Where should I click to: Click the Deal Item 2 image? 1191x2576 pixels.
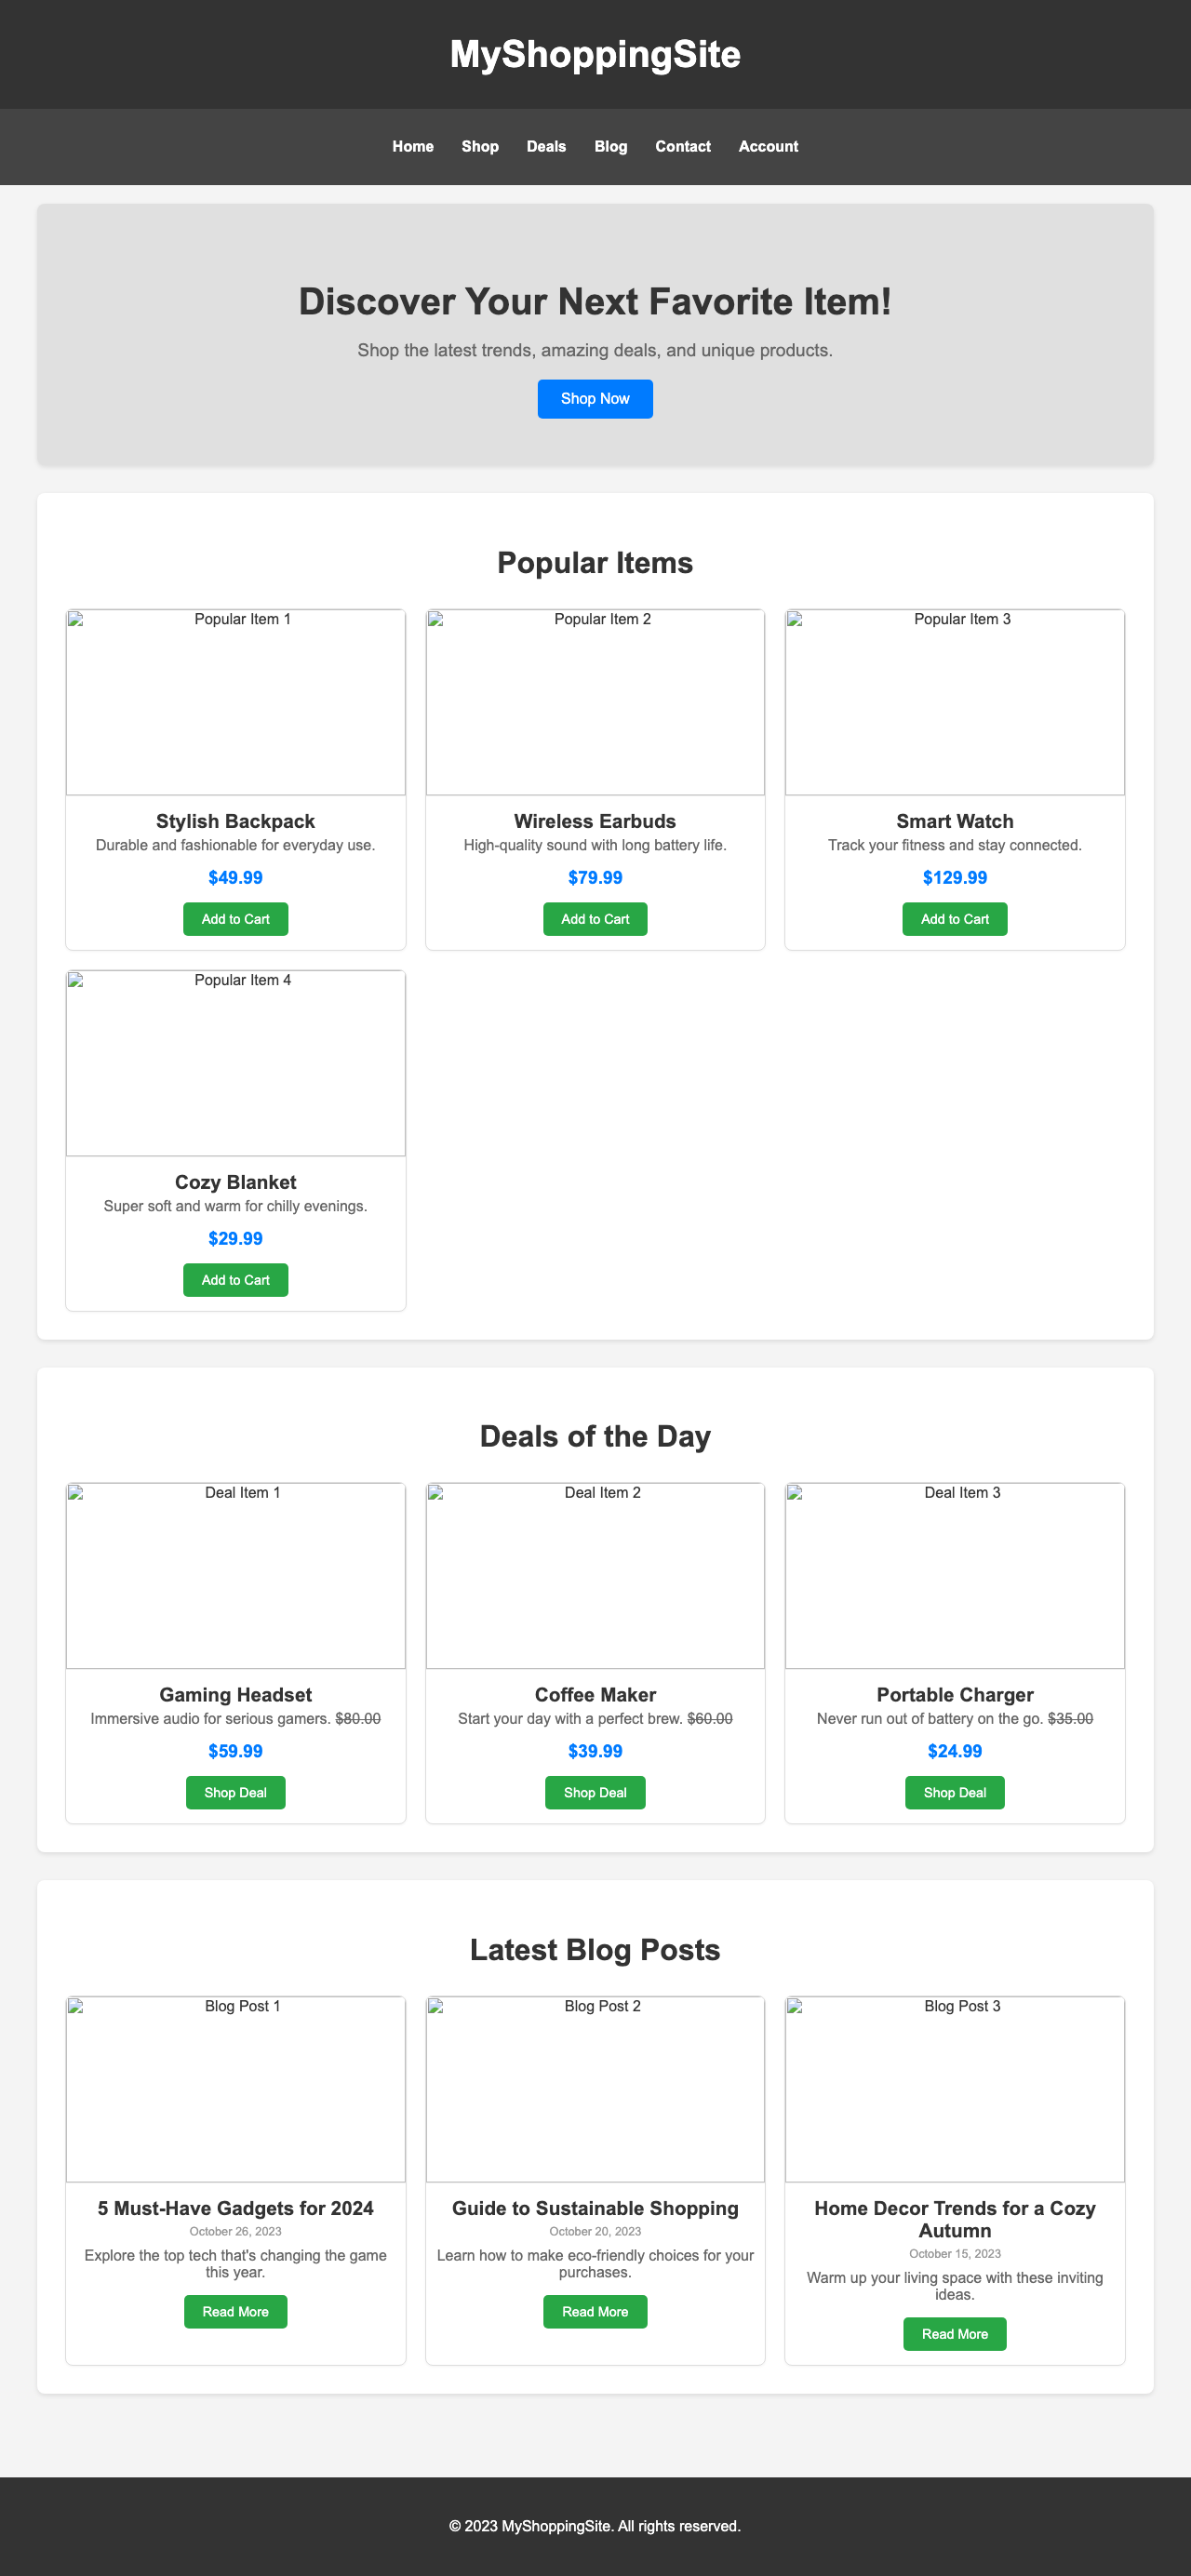coord(595,1575)
